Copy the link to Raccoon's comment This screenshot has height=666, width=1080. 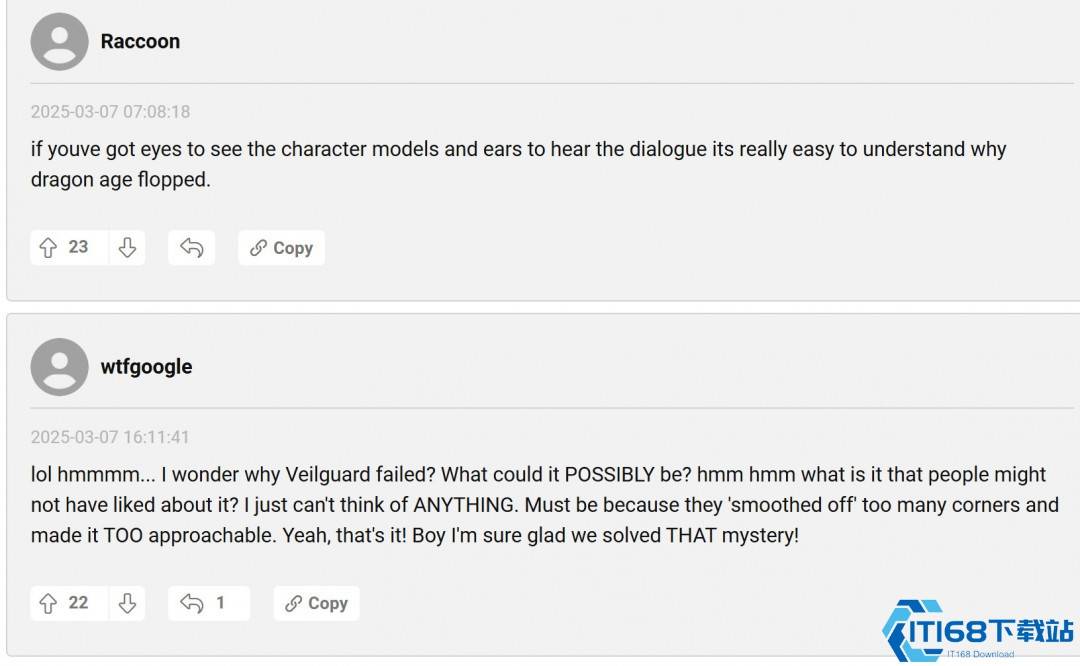click(x=281, y=248)
